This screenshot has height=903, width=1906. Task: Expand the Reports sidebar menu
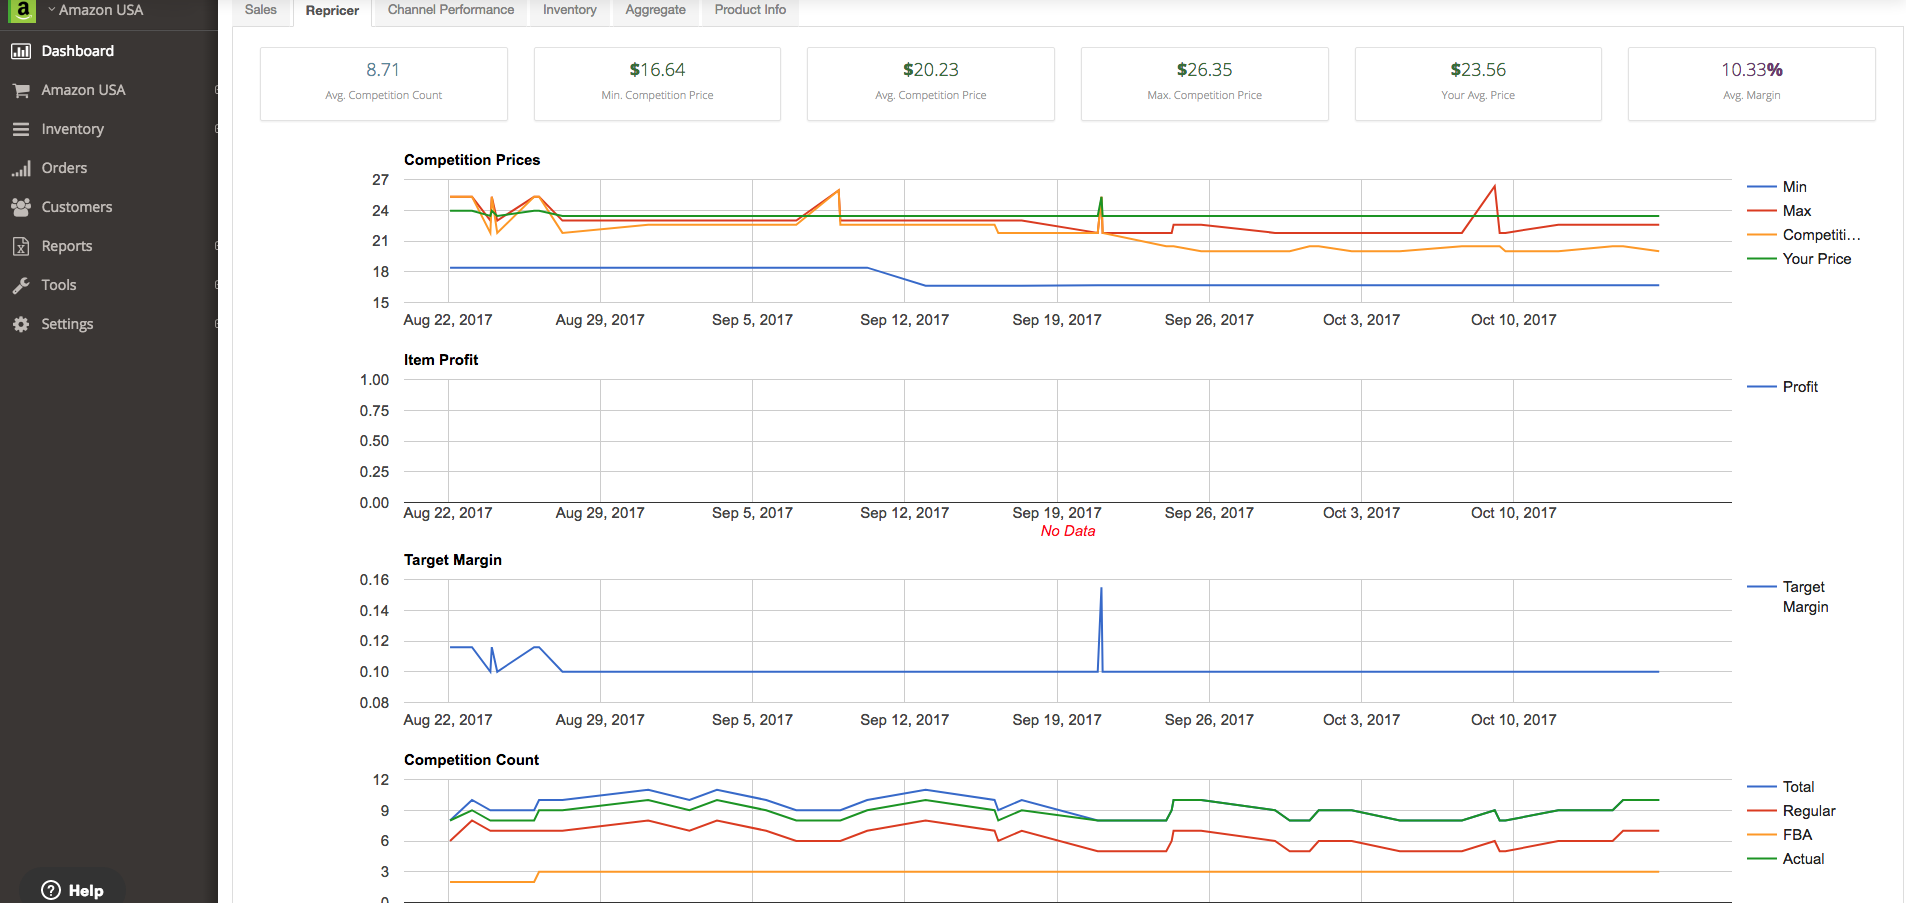pyautogui.click(x=109, y=246)
